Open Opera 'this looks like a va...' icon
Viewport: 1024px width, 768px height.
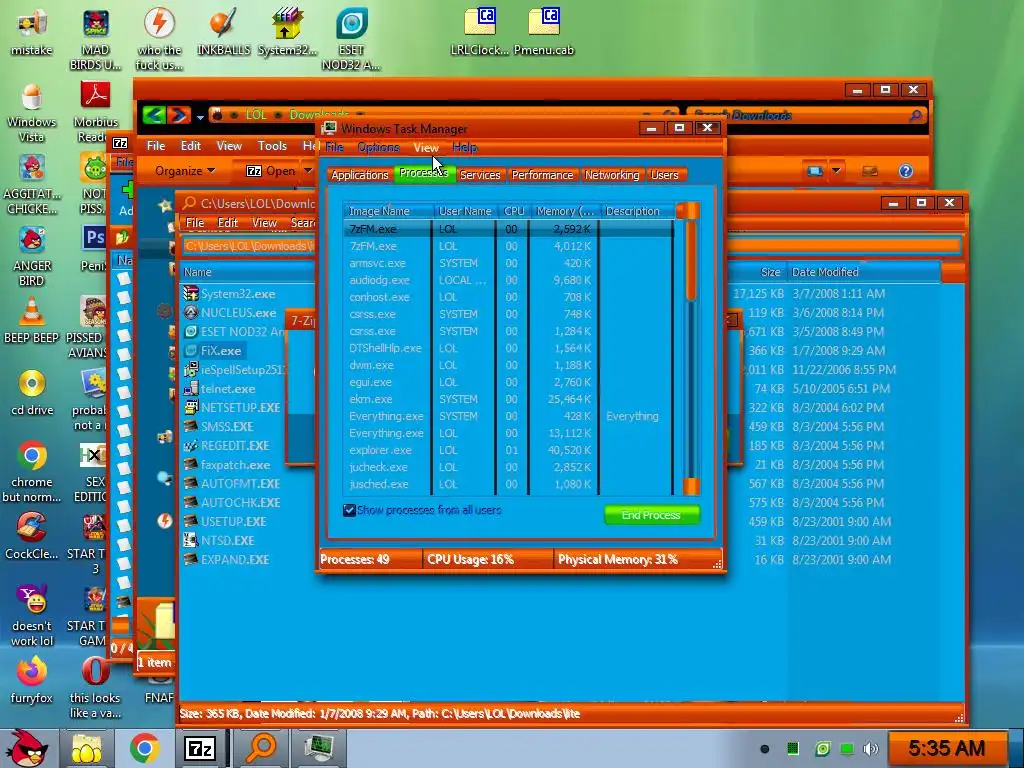(x=95, y=687)
